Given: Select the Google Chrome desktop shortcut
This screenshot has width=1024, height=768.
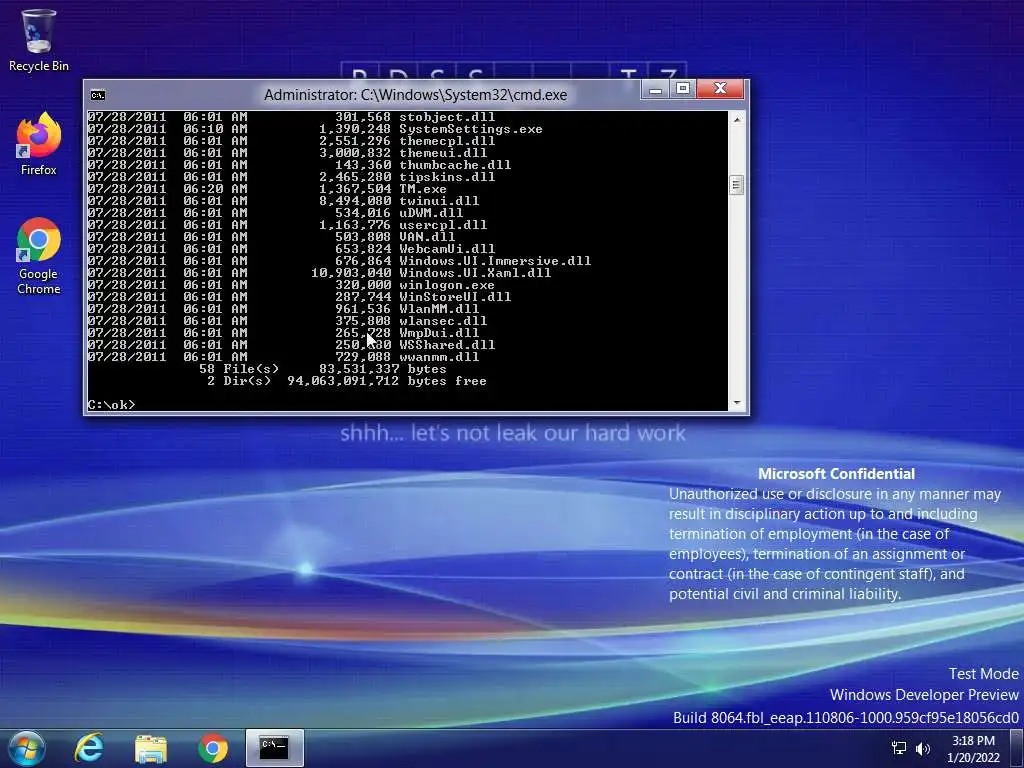Looking at the screenshot, I should [x=39, y=256].
